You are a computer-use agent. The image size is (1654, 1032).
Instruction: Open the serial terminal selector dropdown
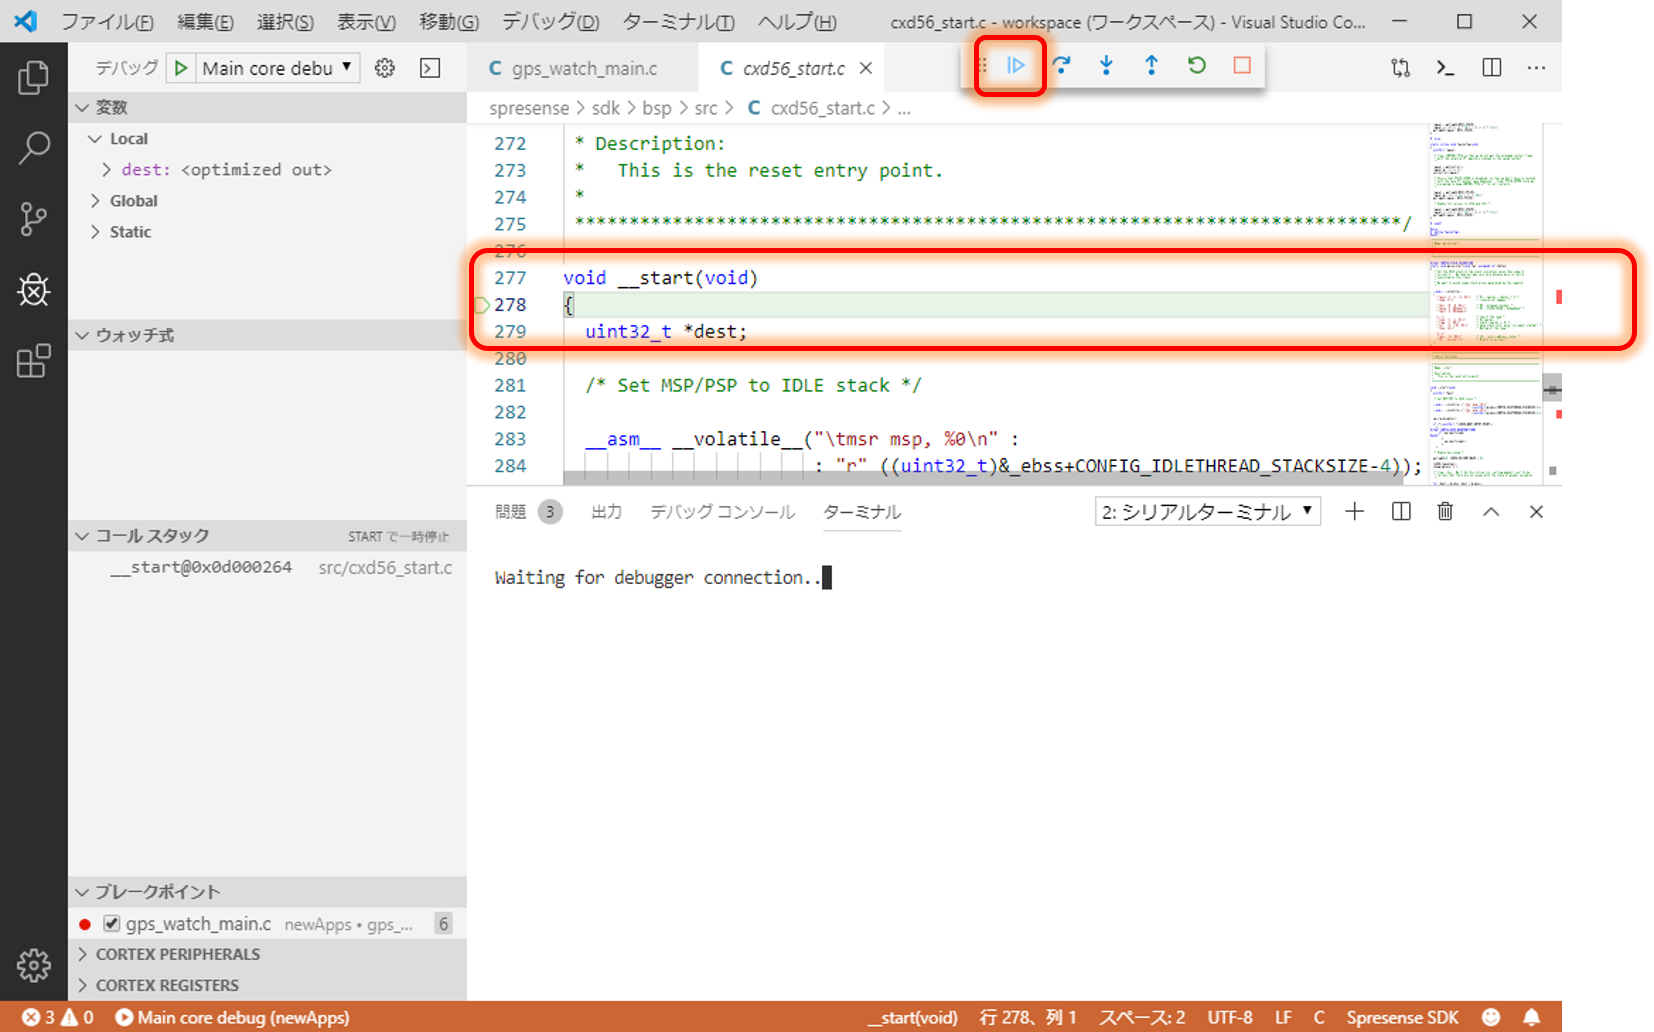[1207, 512]
